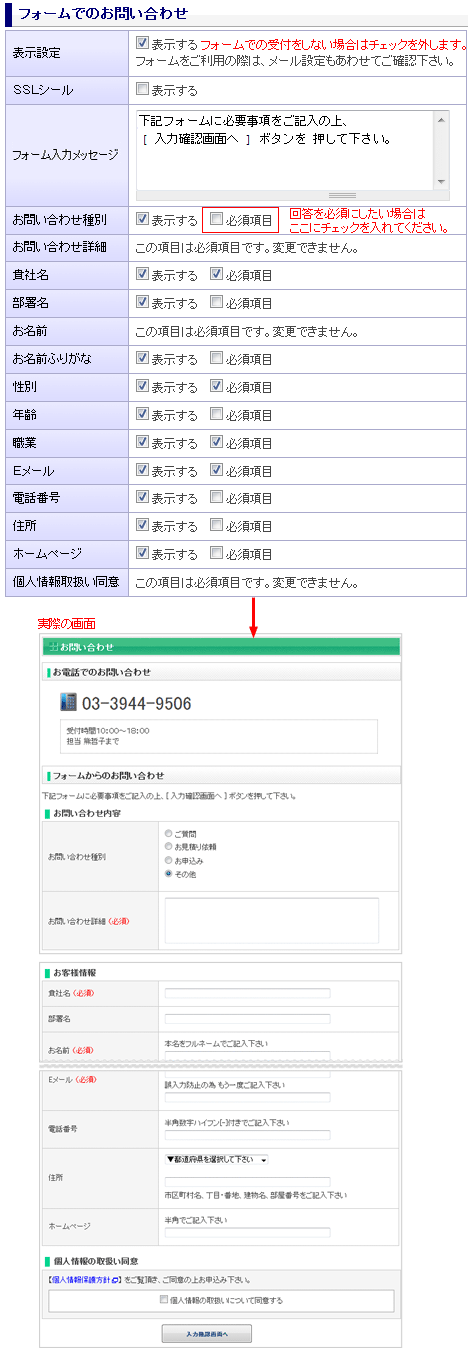Select the ご質問 radio button in preview
Image resolution: width=476 pixels, height=1354 pixels.
pyautogui.click(x=168, y=832)
